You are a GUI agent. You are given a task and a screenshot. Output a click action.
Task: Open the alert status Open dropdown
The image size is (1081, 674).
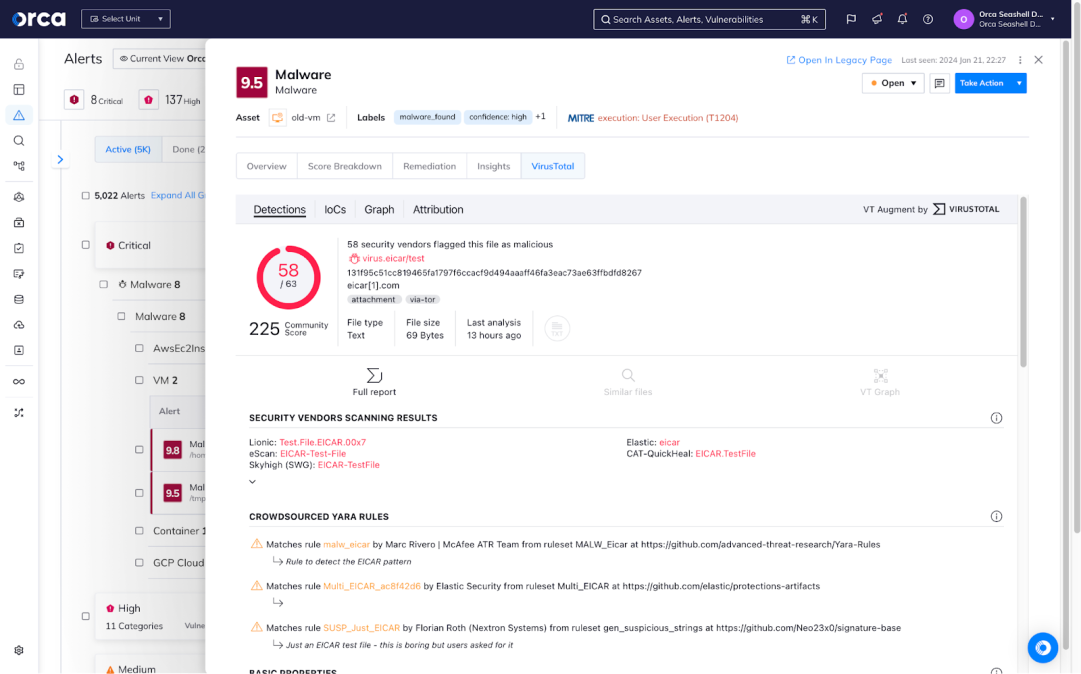(x=893, y=83)
